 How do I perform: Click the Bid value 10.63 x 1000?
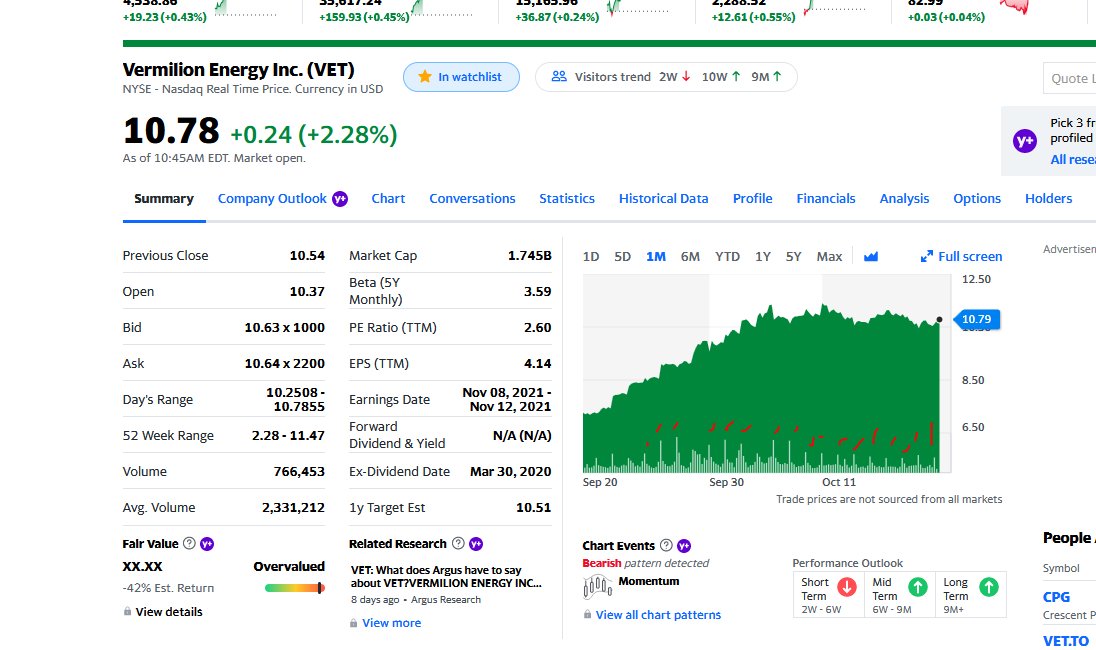pos(284,327)
